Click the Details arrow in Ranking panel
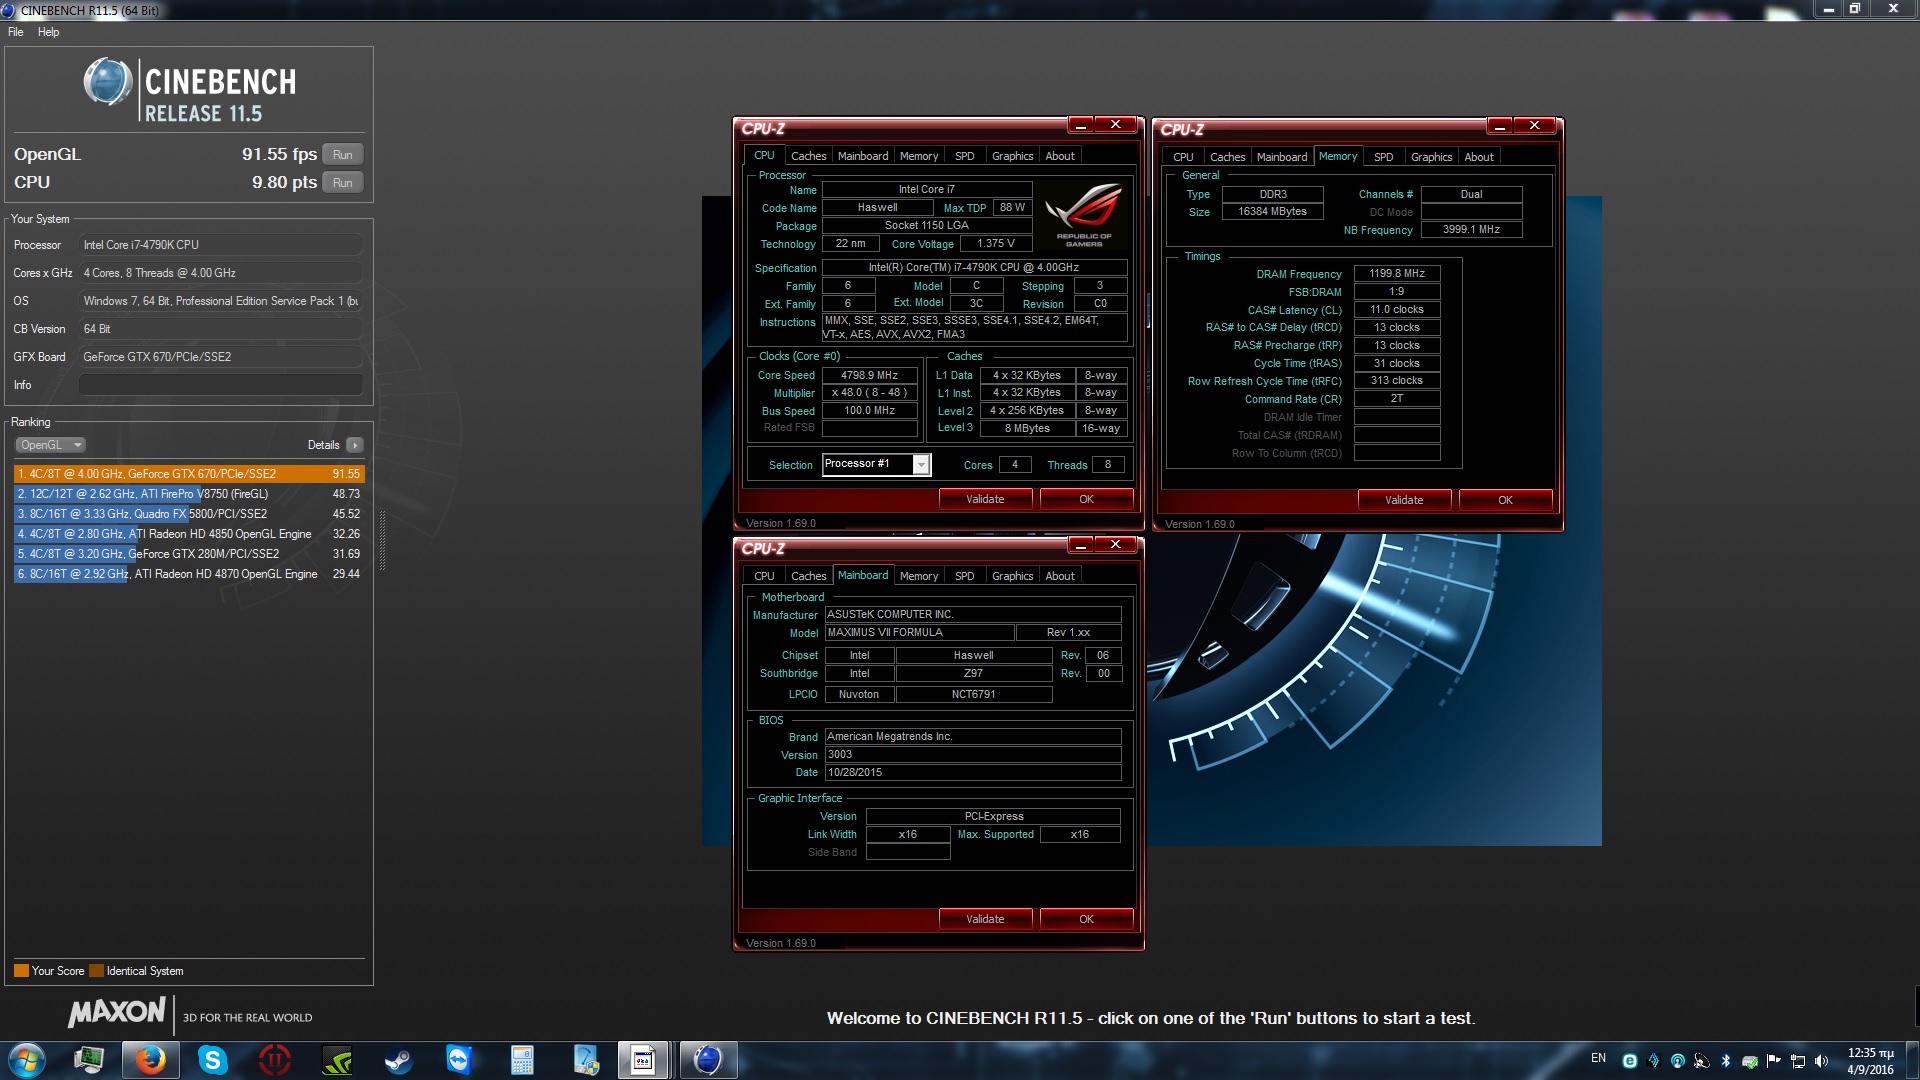This screenshot has width=1920, height=1080. click(x=355, y=445)
